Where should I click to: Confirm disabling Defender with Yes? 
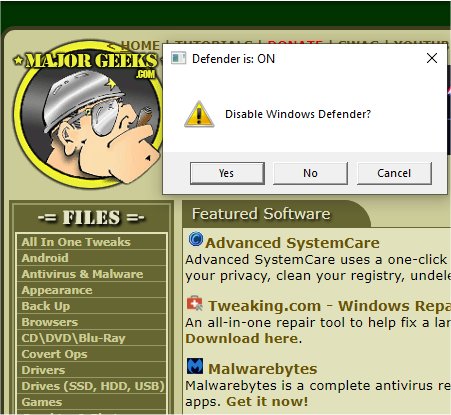tap(227, 173)
